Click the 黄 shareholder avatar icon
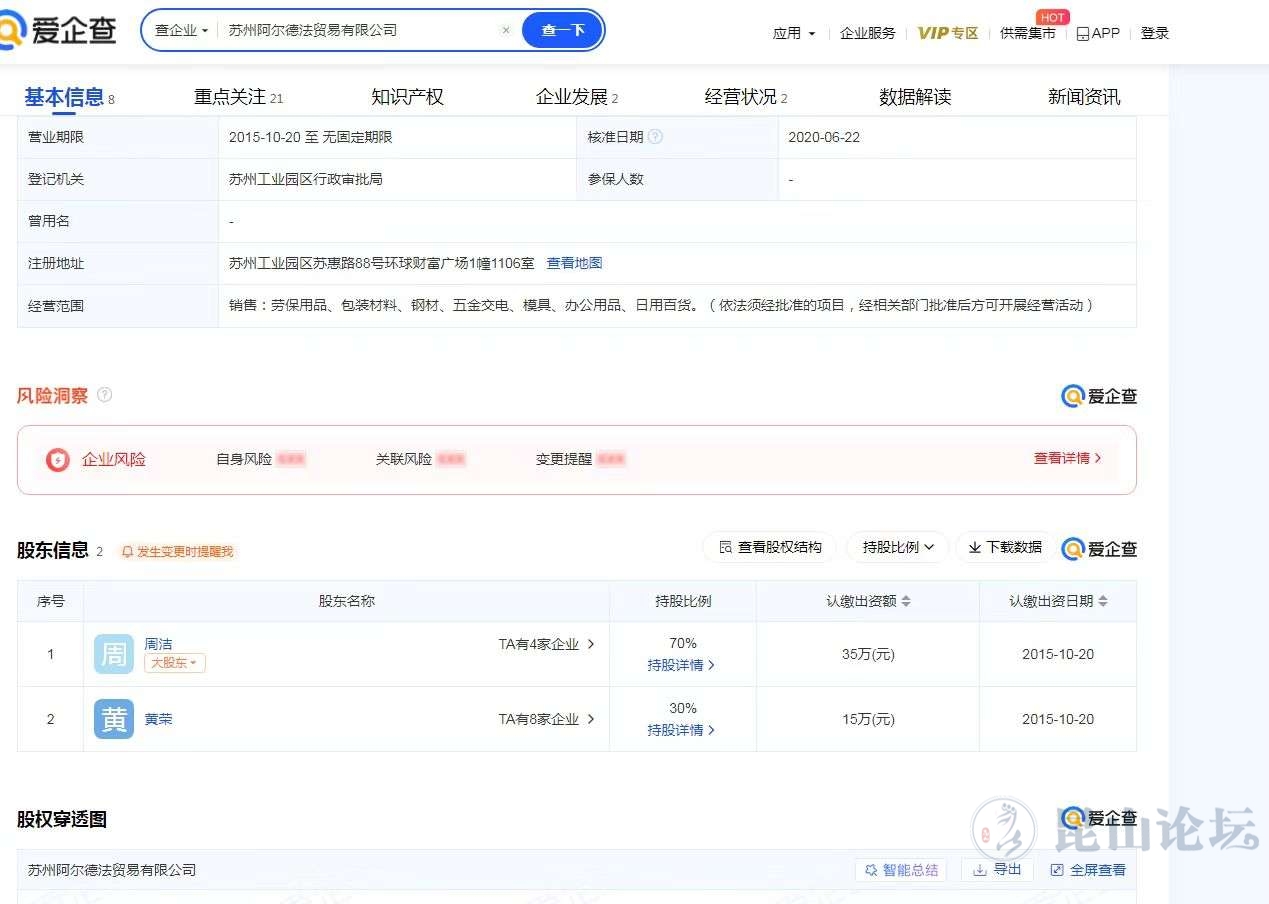 click(x=114, y=719)
